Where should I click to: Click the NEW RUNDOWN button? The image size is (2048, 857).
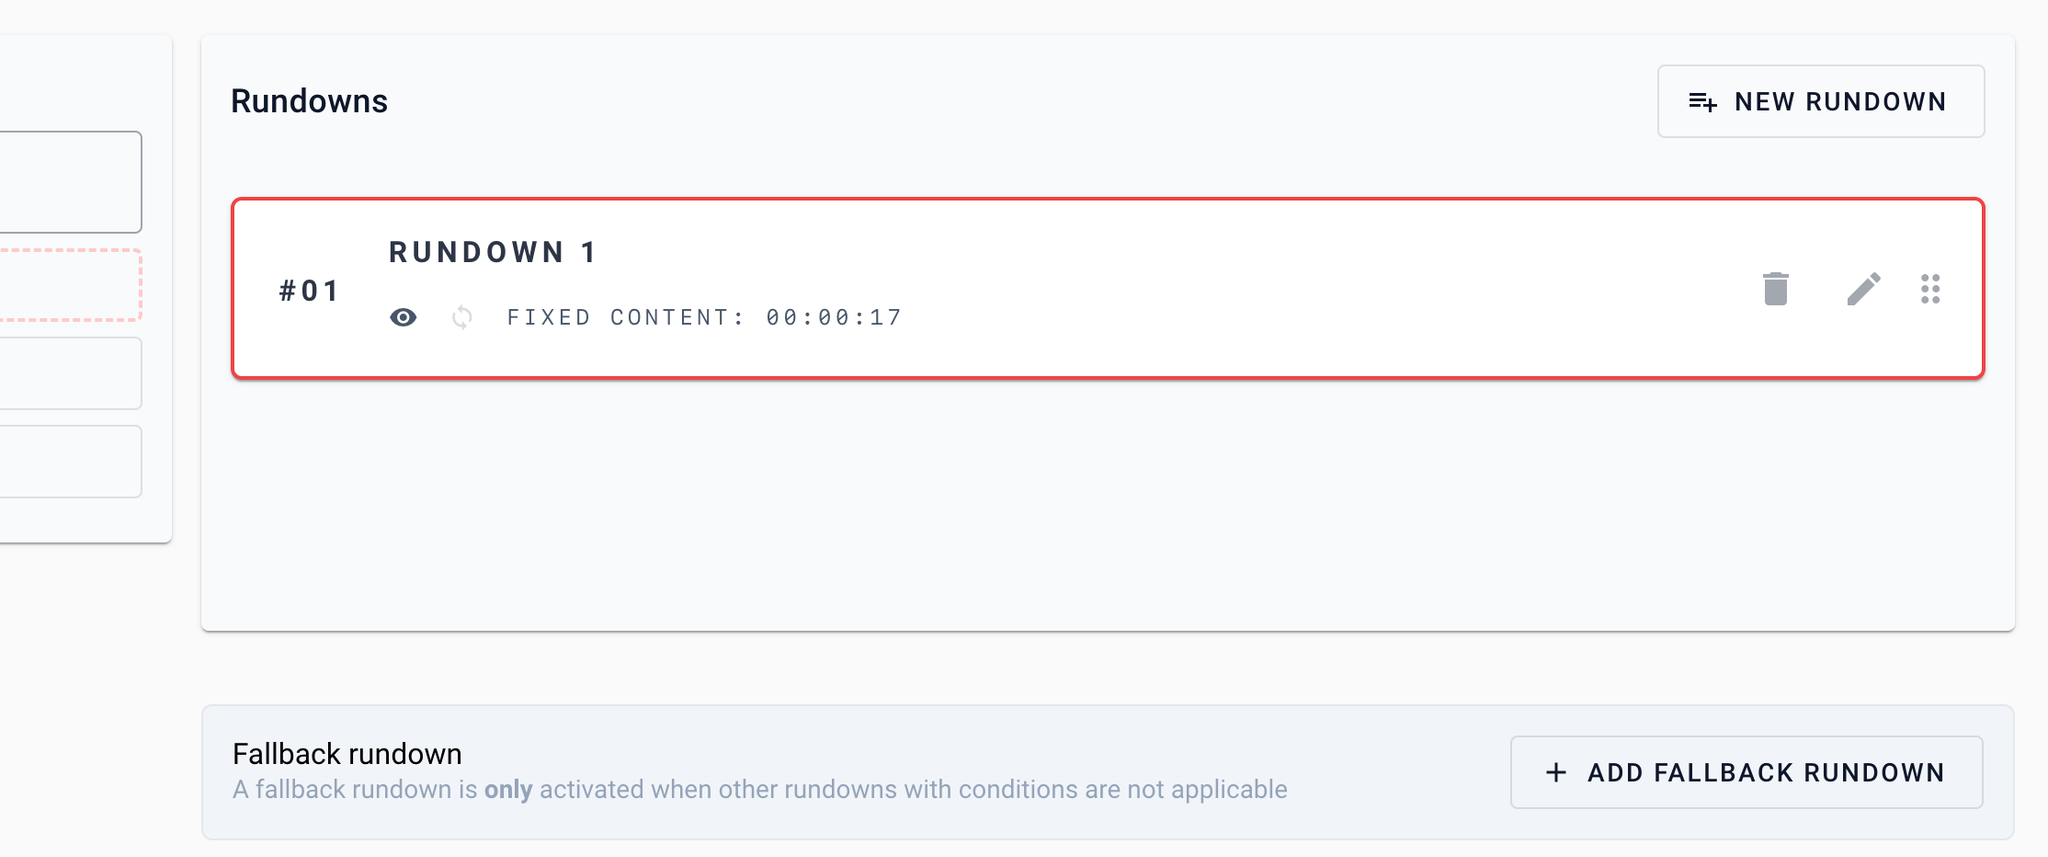pyautogui.click(x=1820, y=101)
